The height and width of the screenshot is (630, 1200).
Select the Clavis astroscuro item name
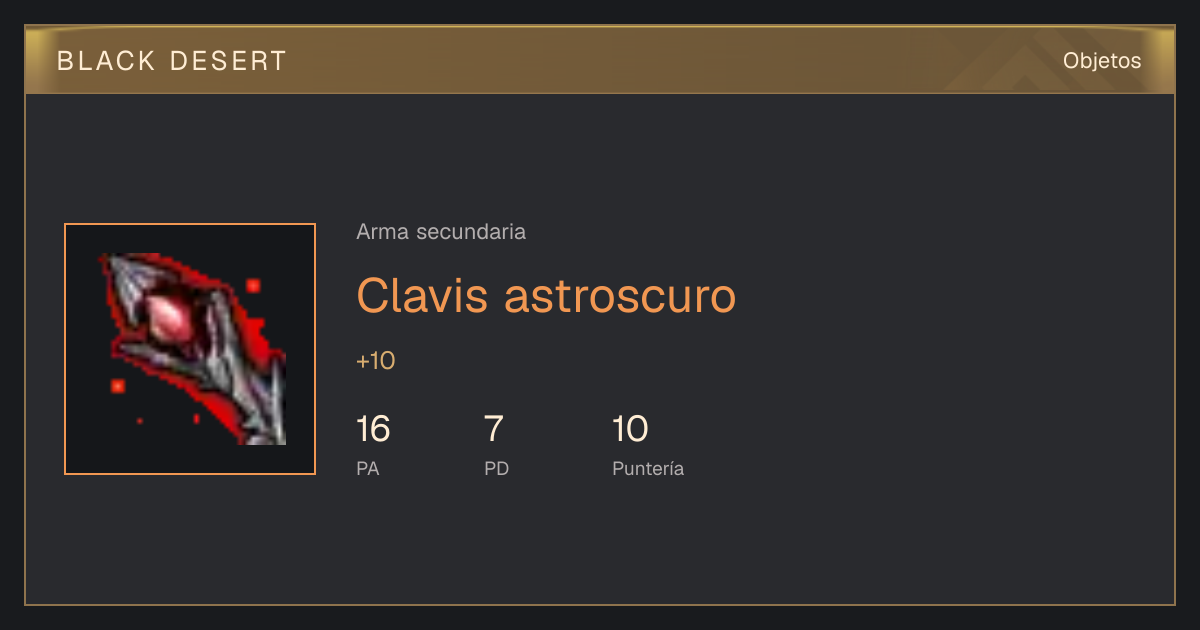546,295
